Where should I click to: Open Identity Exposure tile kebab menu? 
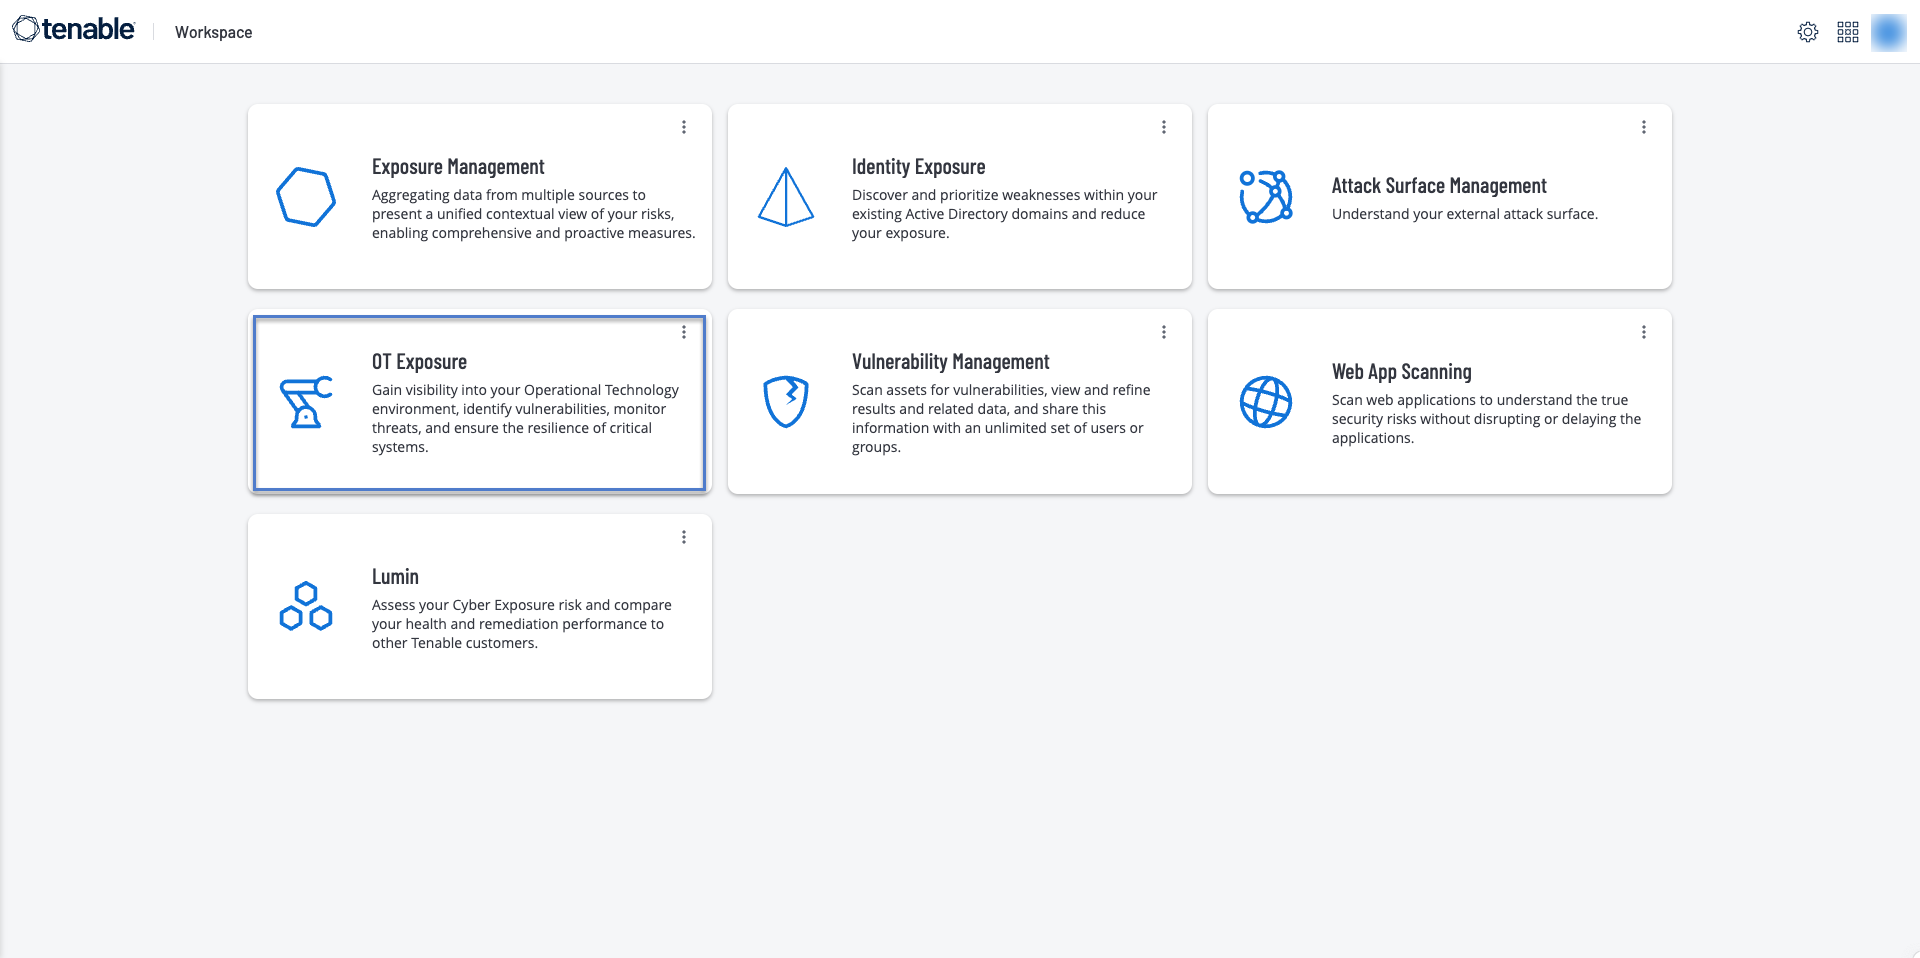click(1164, 127)
